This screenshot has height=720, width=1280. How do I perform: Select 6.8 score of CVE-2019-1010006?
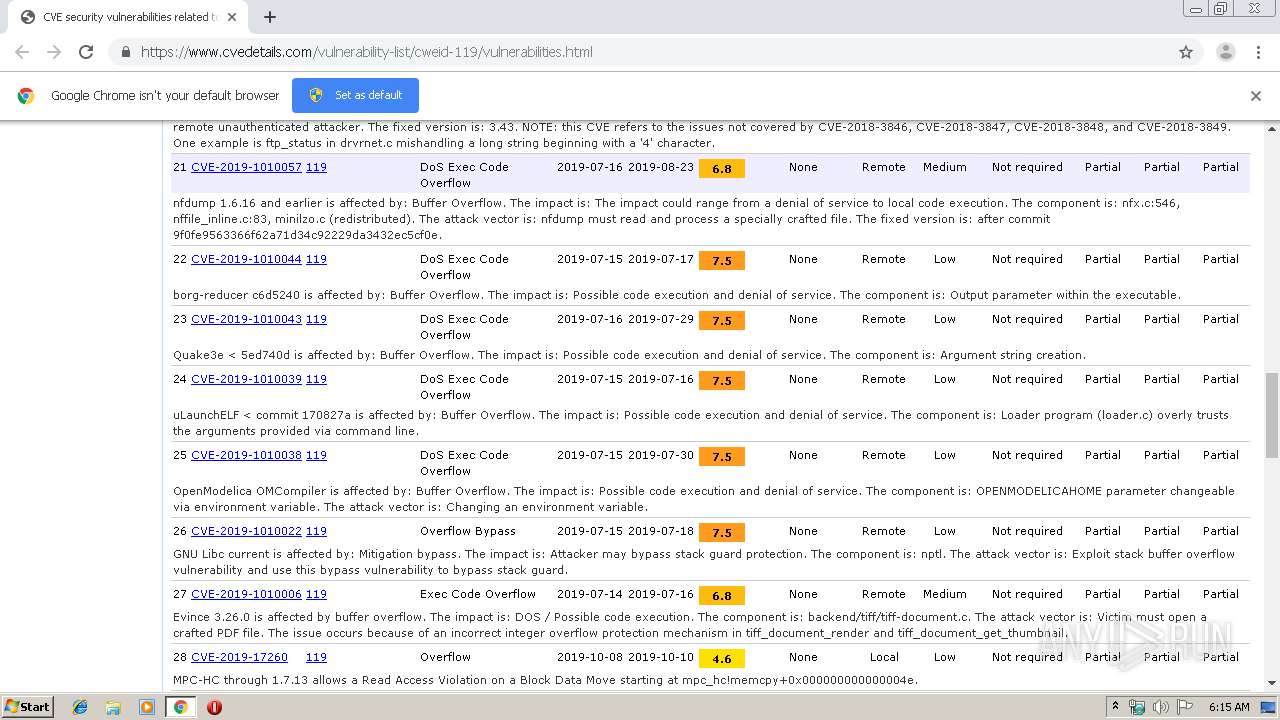[x=722, y=596]
